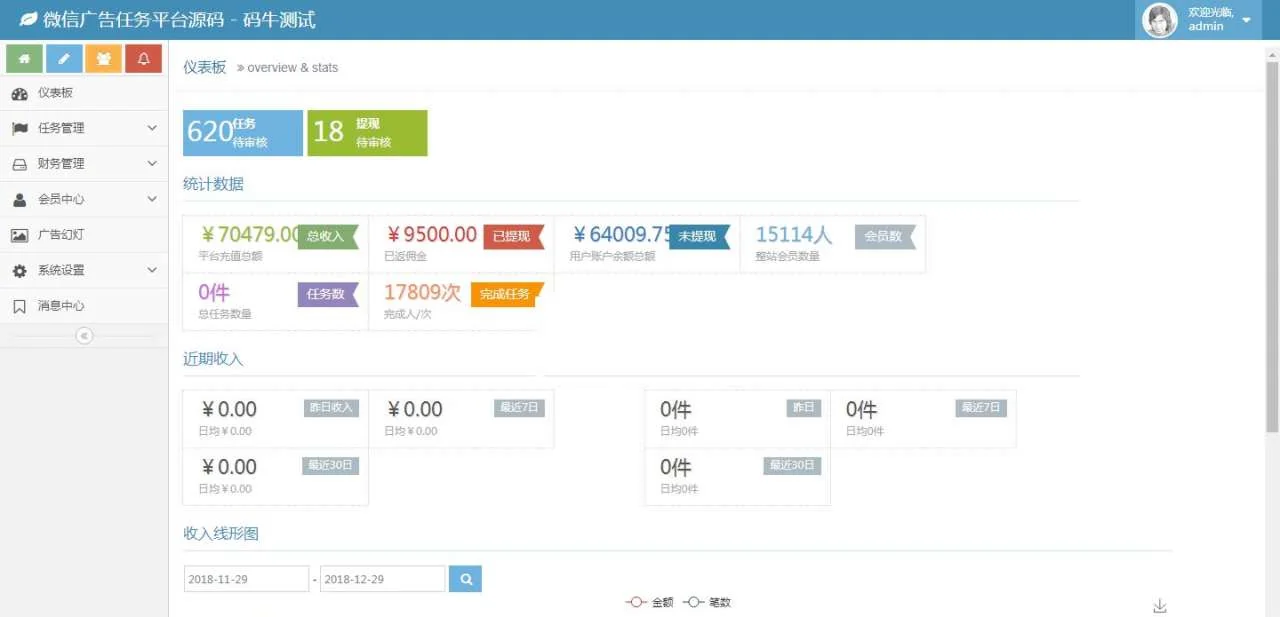Click the start date field 2018-11-29
Viewport: 1280px width, 617px height.
coord(246,579)
